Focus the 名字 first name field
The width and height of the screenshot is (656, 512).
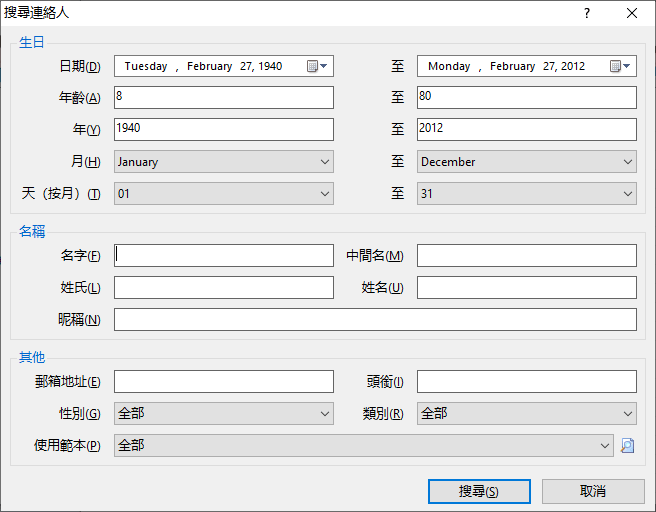224,256
